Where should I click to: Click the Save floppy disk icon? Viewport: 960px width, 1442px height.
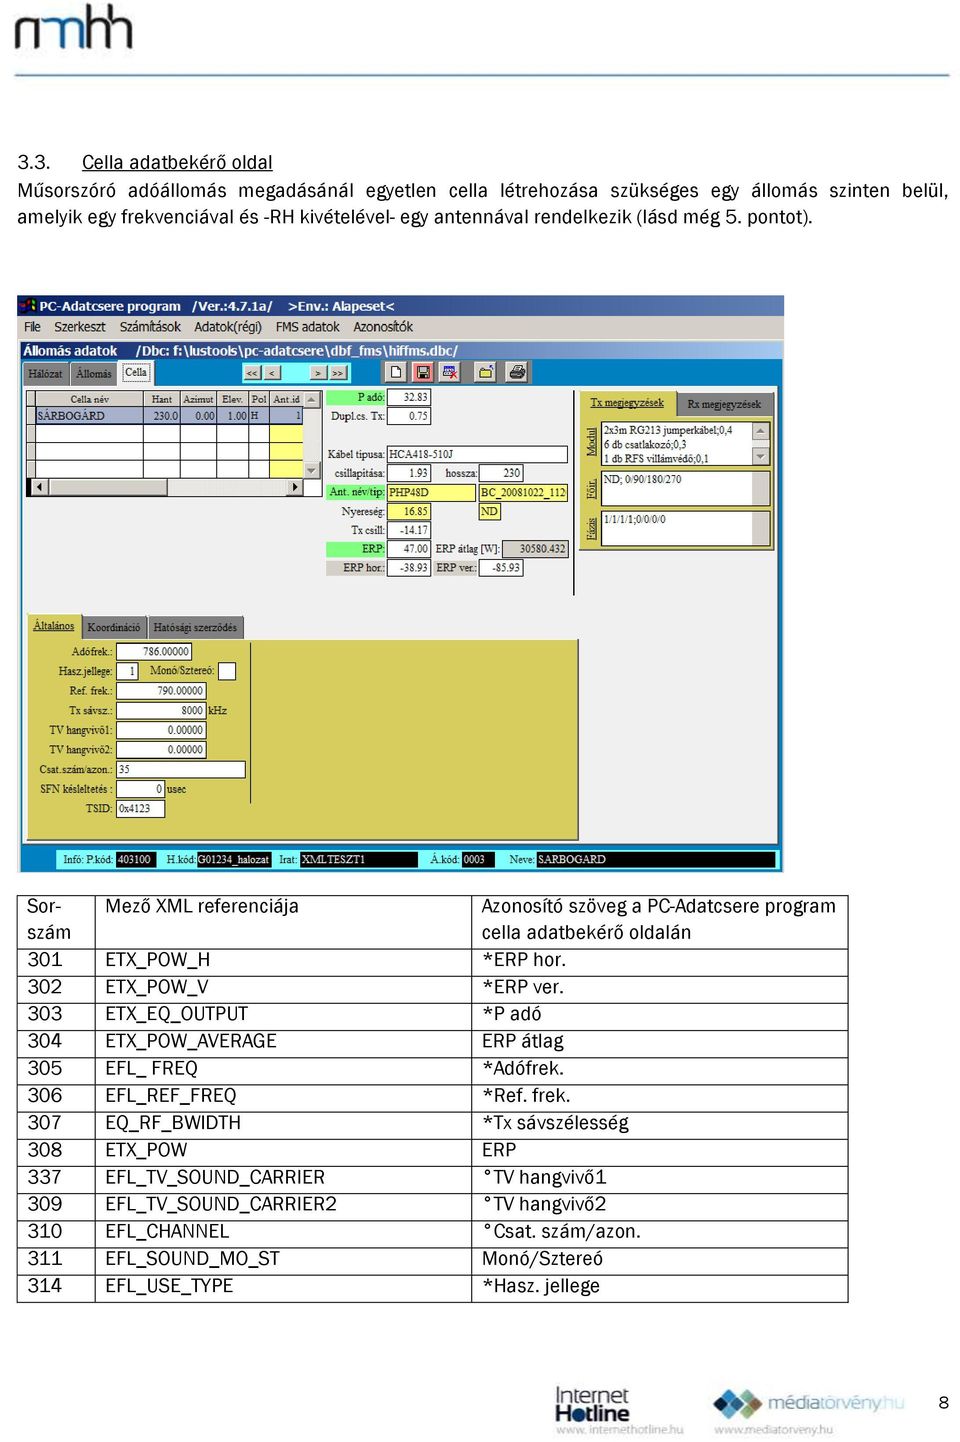tap(423, 372)
